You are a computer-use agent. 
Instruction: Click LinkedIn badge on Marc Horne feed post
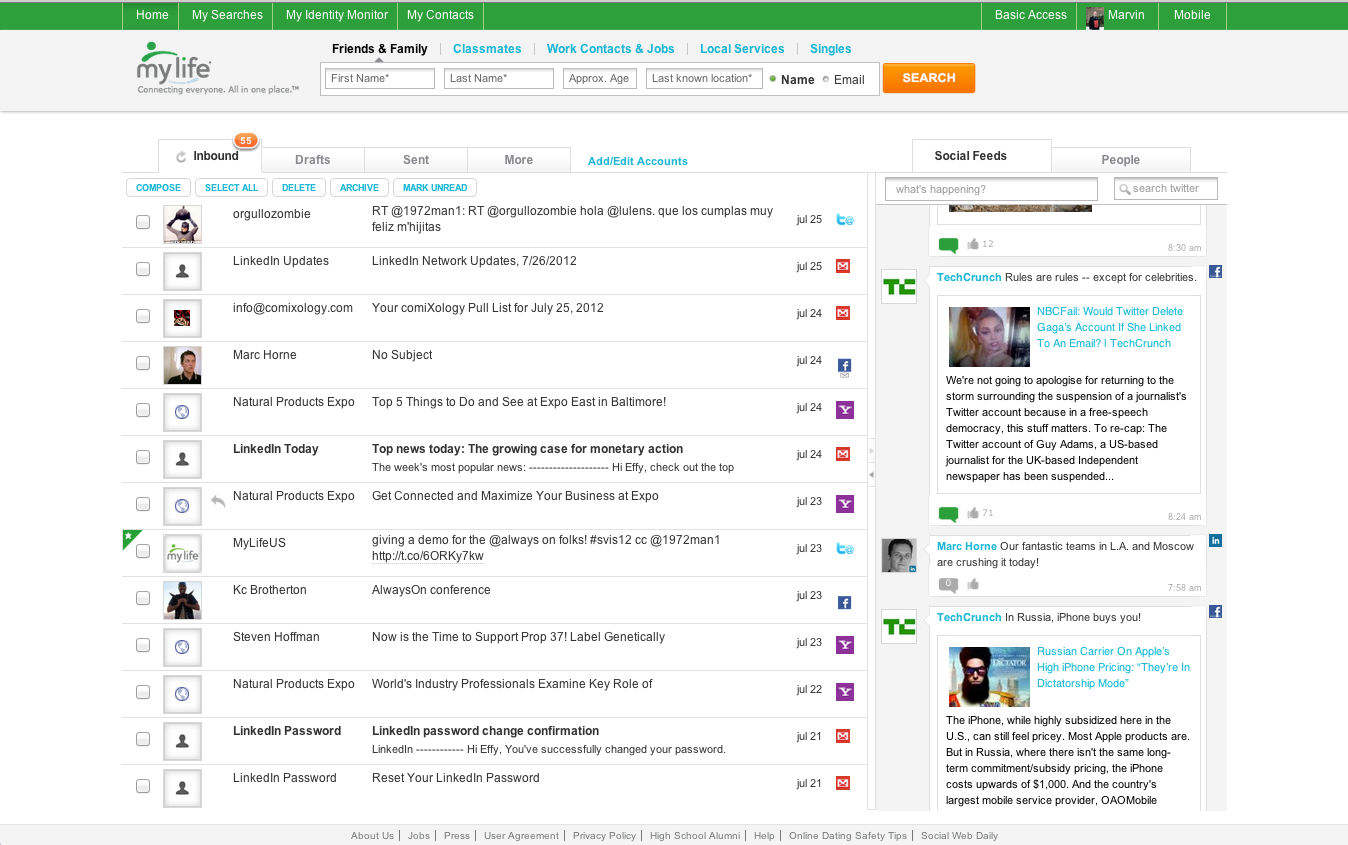1215,540
